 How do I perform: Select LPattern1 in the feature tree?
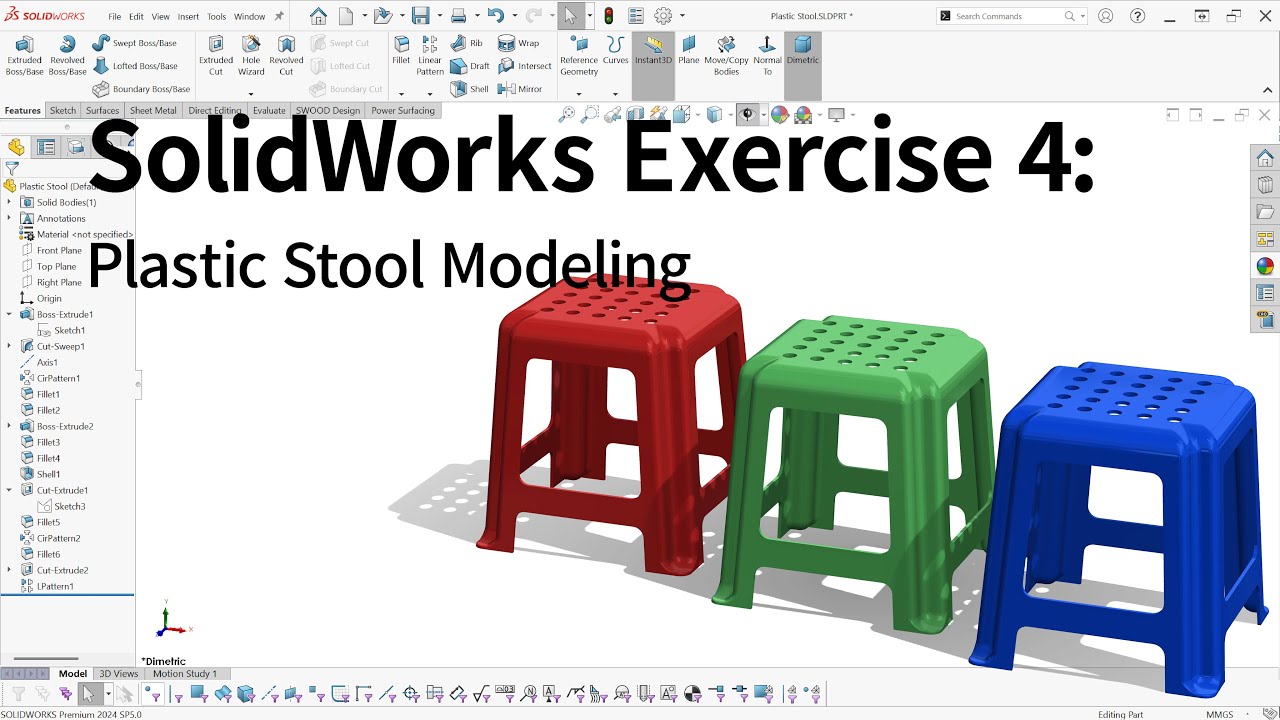click(x=55, y=586)
